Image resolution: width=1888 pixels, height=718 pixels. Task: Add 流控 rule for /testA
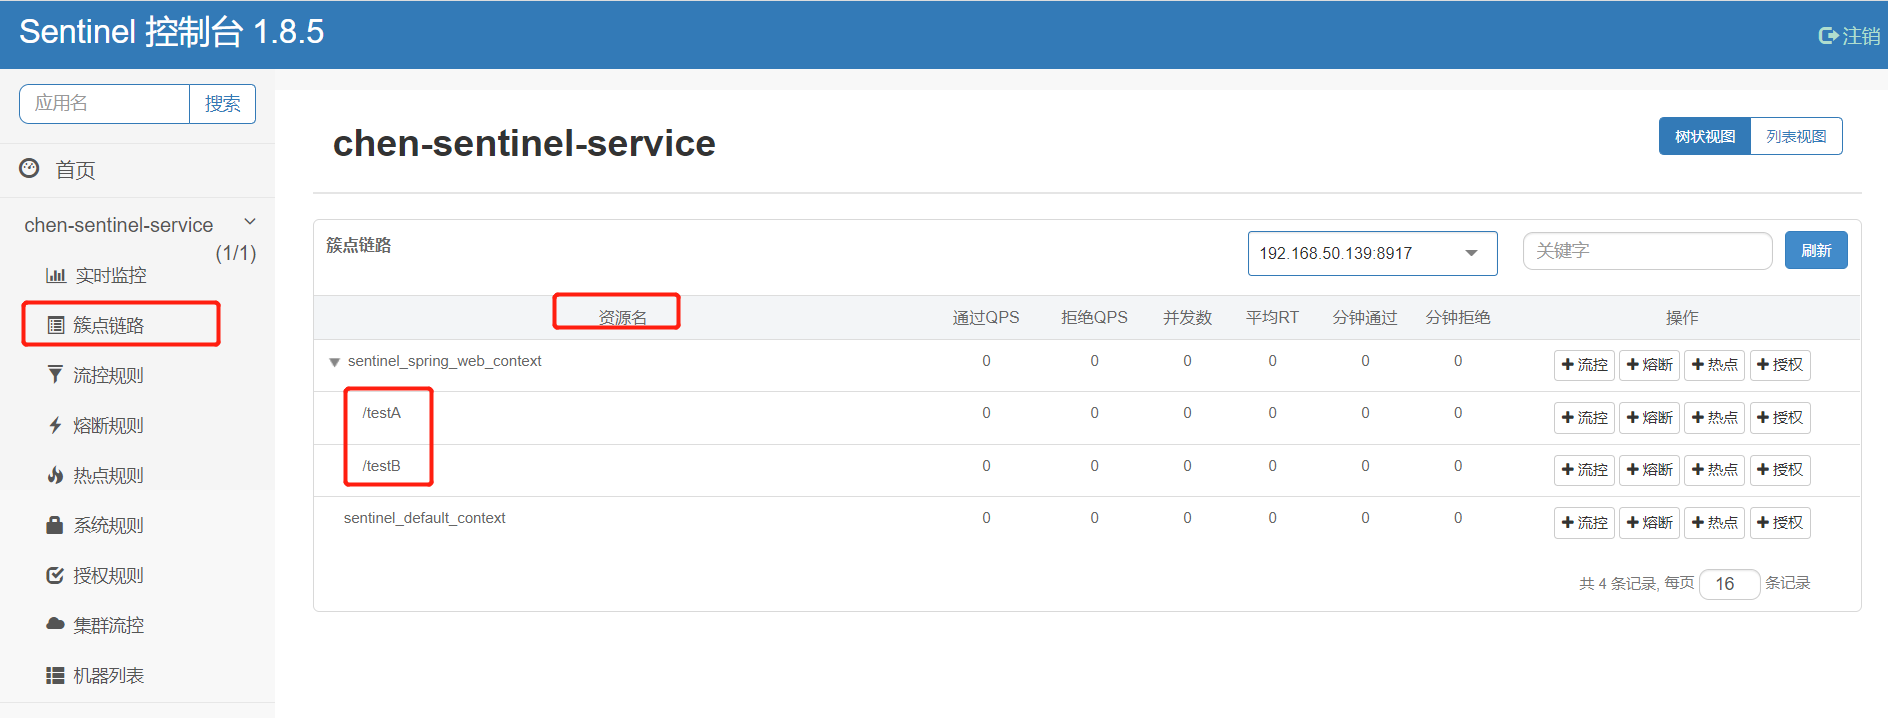pyautogui.click(x=1584, y=418)
